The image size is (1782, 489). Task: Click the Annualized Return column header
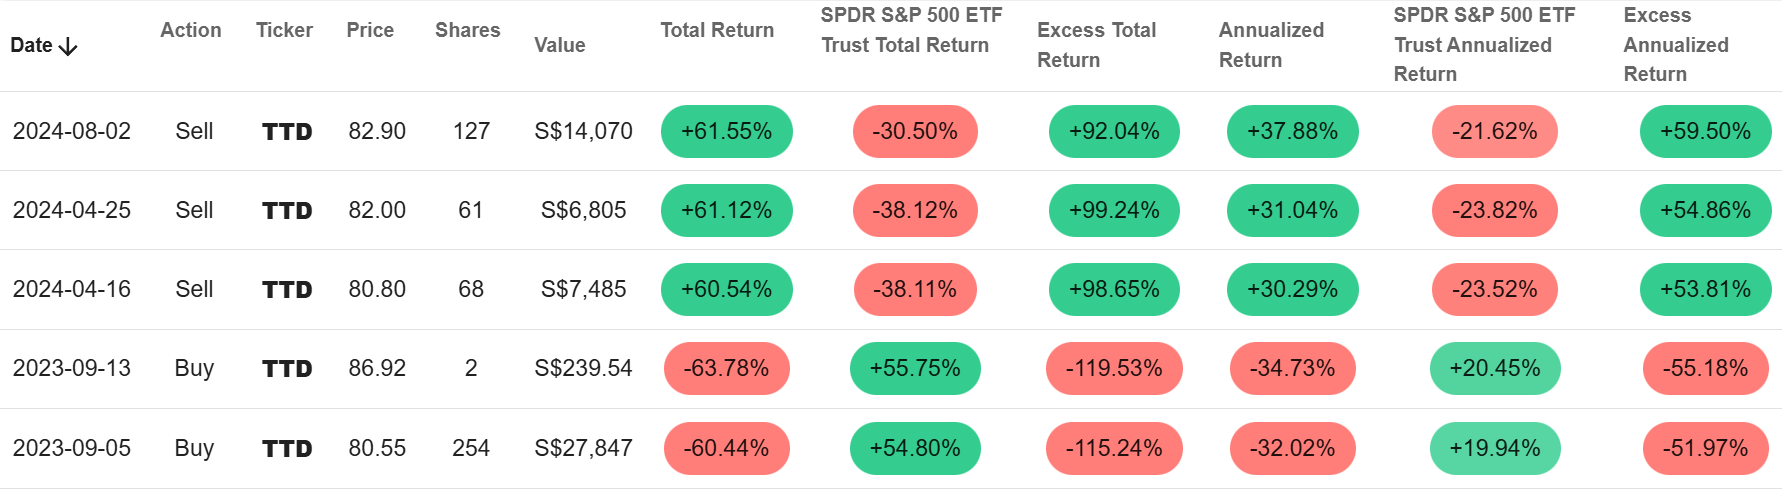point(1270,45)
